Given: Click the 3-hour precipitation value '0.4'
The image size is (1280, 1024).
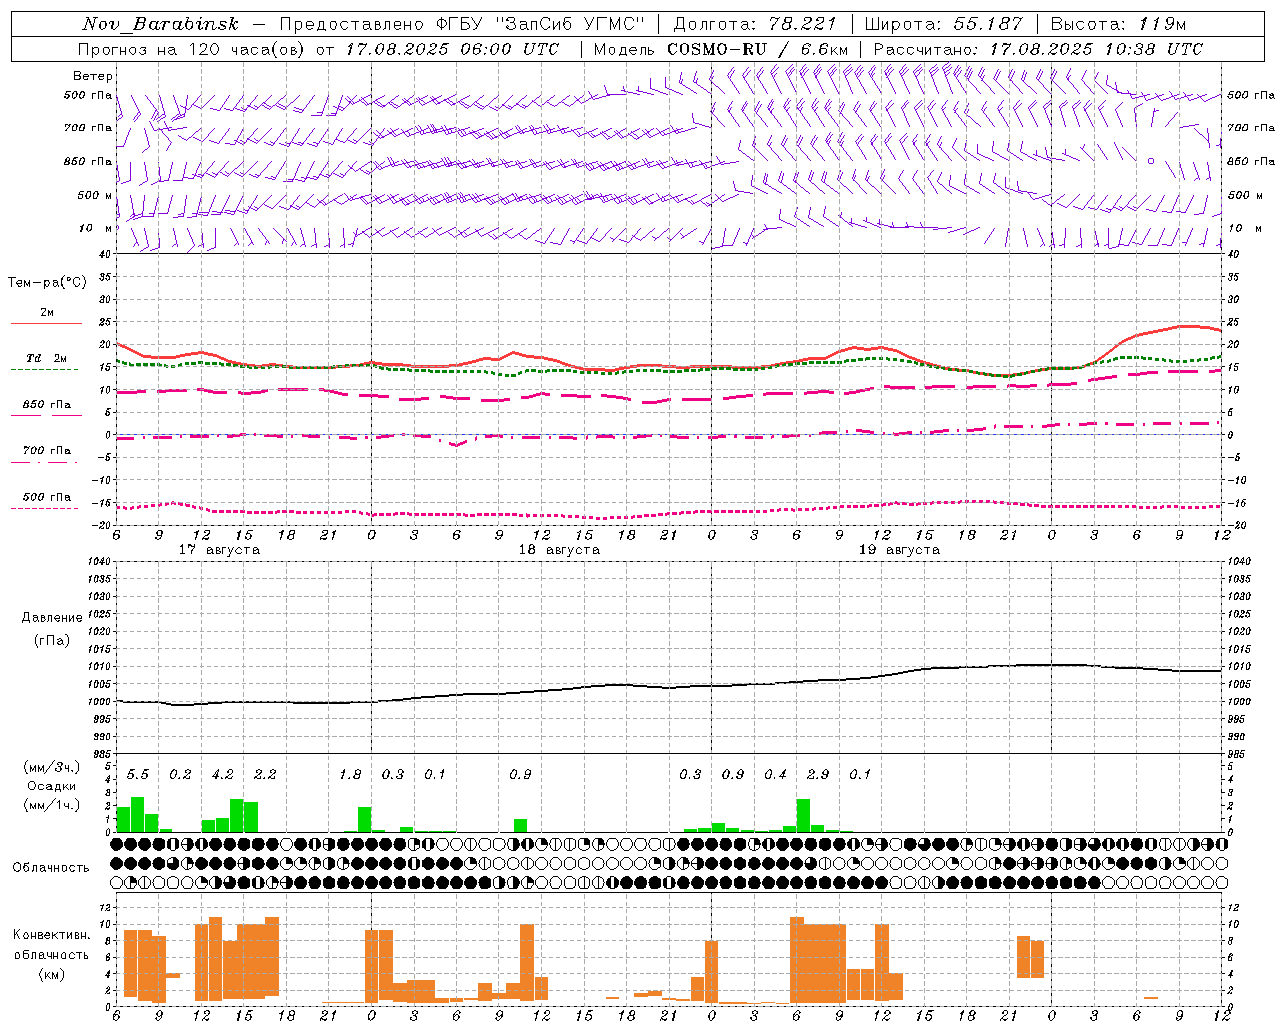Looking at the screenshot, I should 775,774.
